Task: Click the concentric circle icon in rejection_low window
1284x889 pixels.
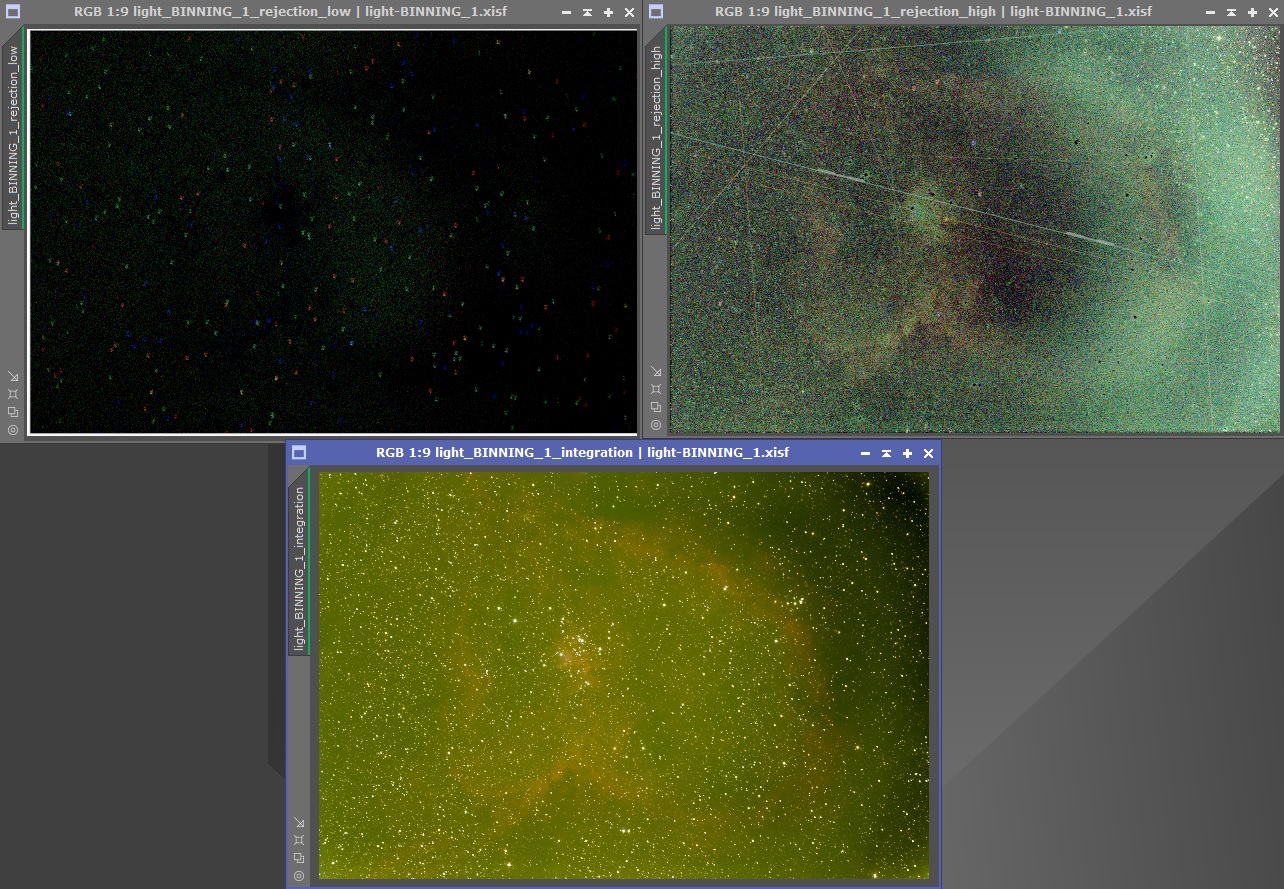Action: point(13,430)
